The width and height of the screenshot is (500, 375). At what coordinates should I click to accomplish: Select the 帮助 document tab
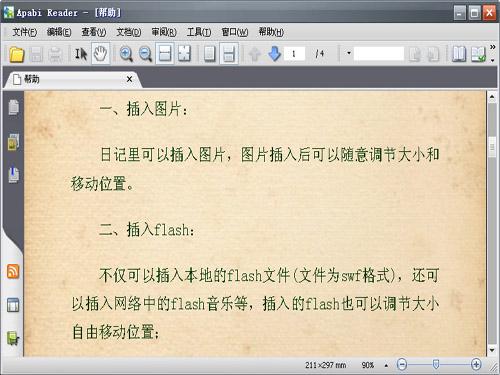pos(72,79)
